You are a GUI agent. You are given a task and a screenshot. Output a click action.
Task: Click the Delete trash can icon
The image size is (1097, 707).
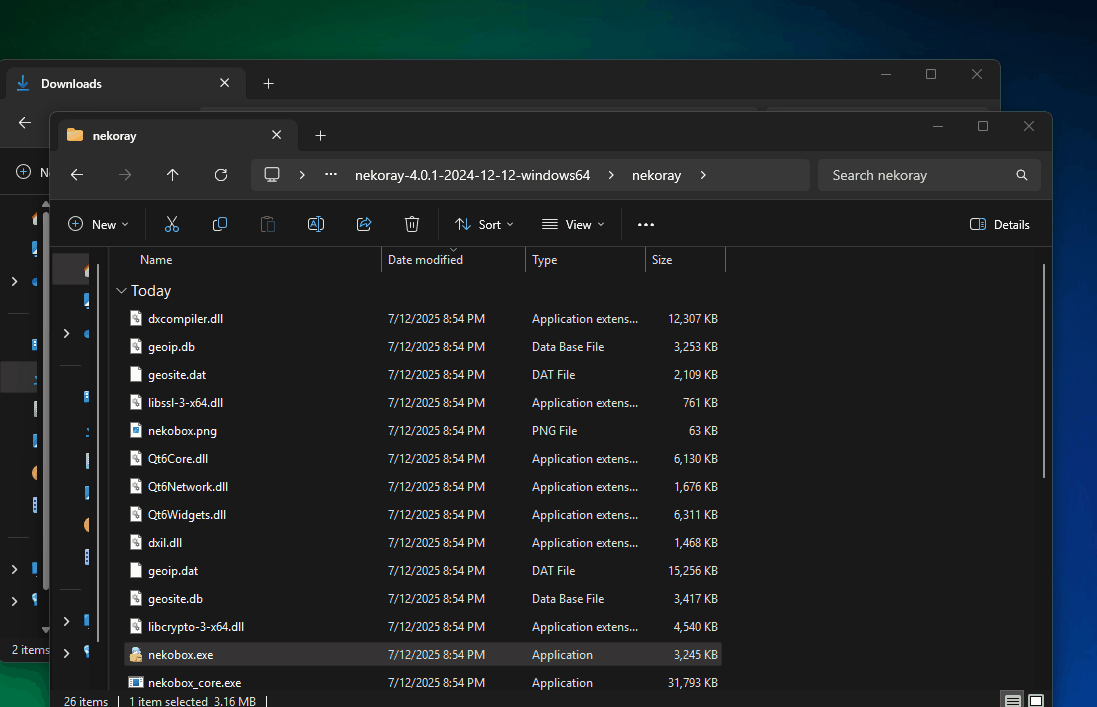coord(412,225)
